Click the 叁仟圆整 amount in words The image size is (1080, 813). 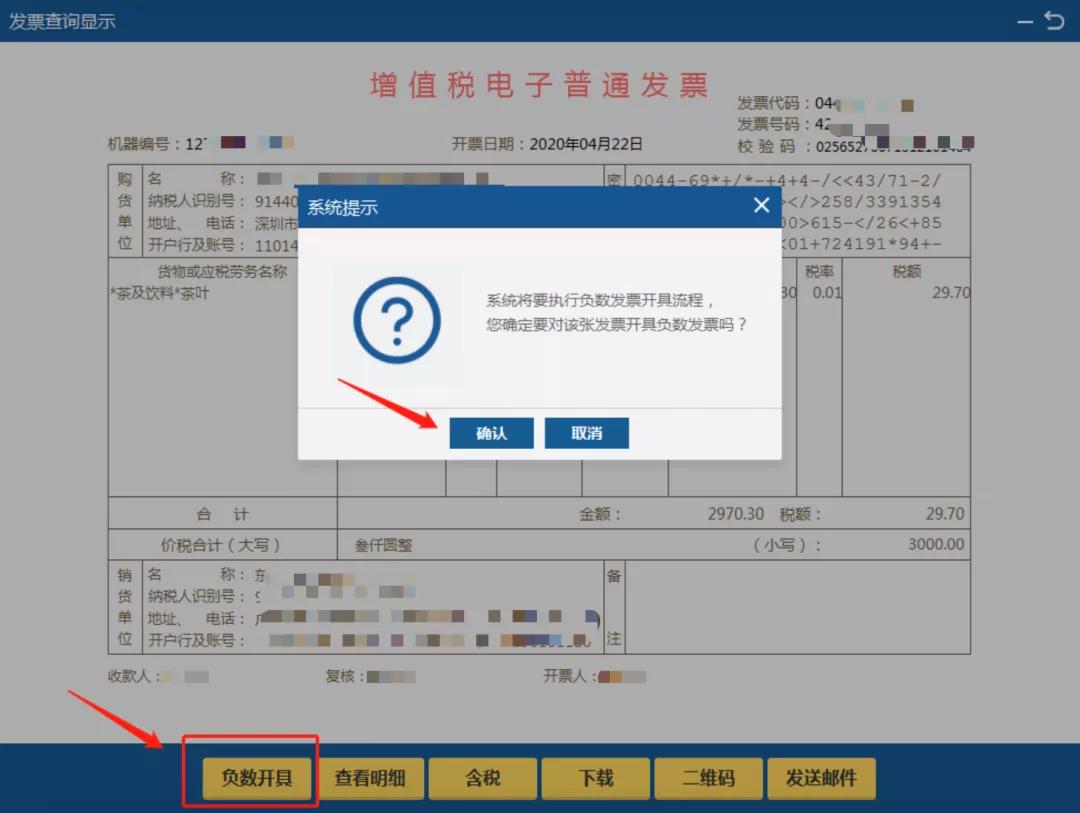[384, 546]
